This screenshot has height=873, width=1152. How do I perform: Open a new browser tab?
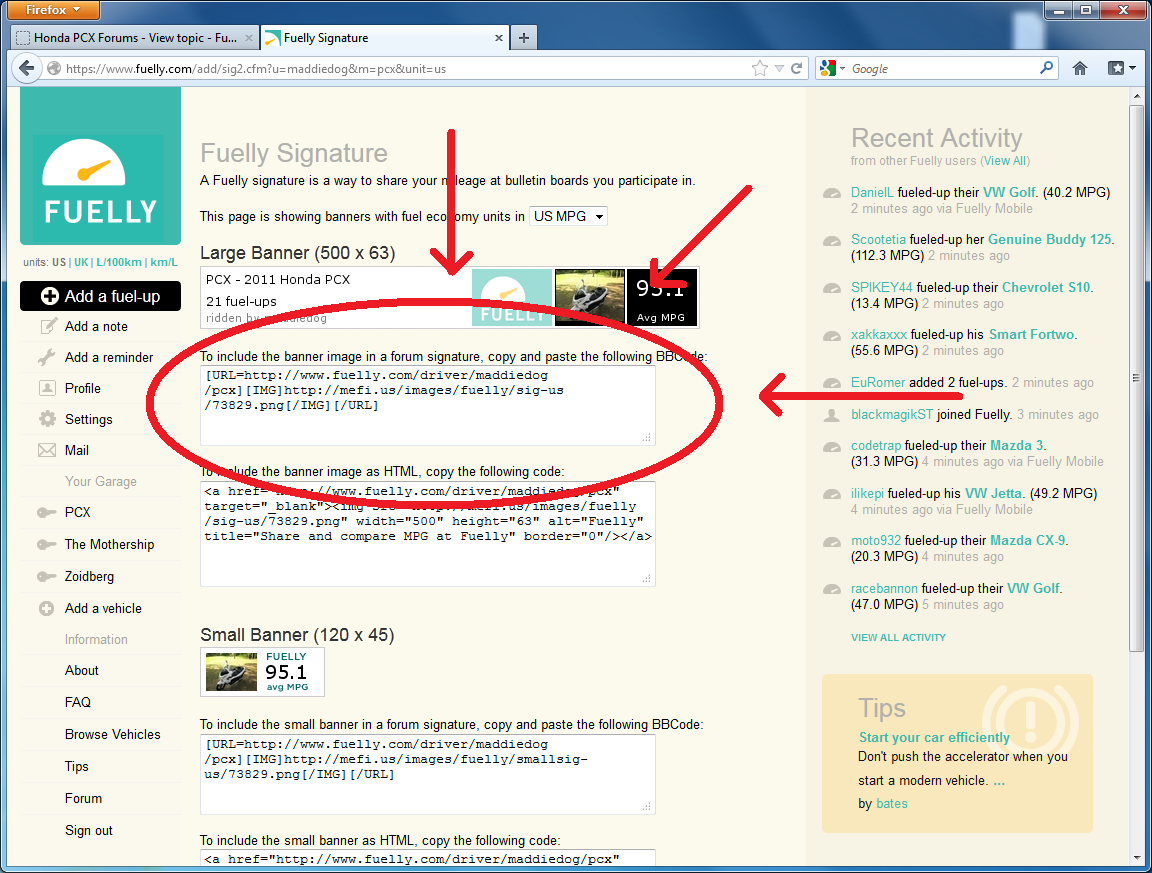pyautogui.click(x=524, y=38)
